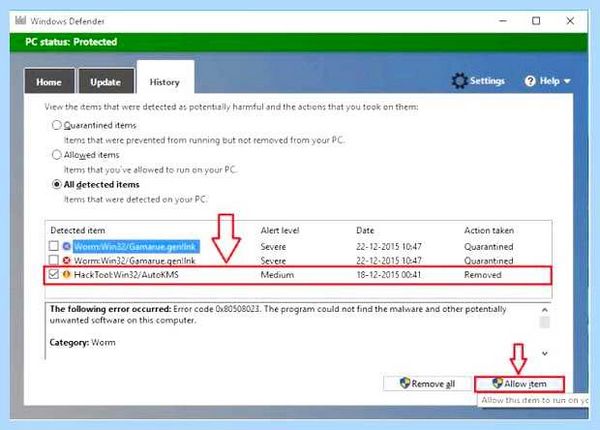Minimize the Windows Defender window

point(503,21)
